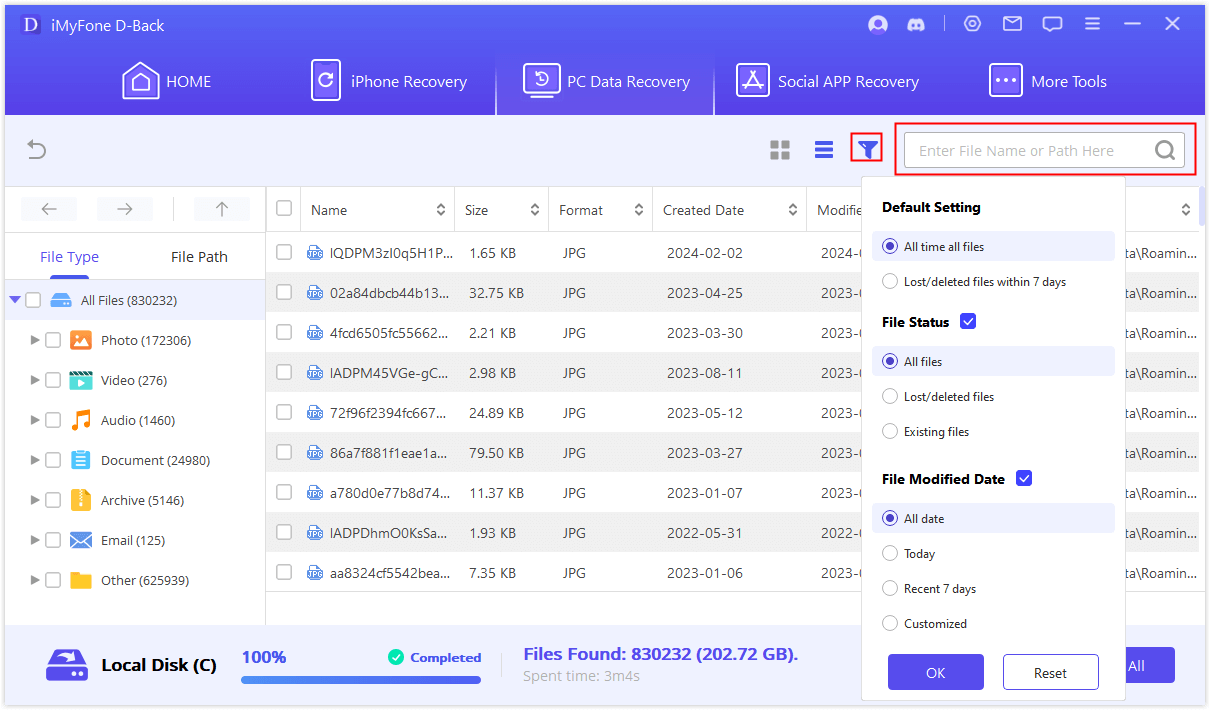Open the settings target icon in title bar
The image size is (1210, 710).
coord(972,24)
